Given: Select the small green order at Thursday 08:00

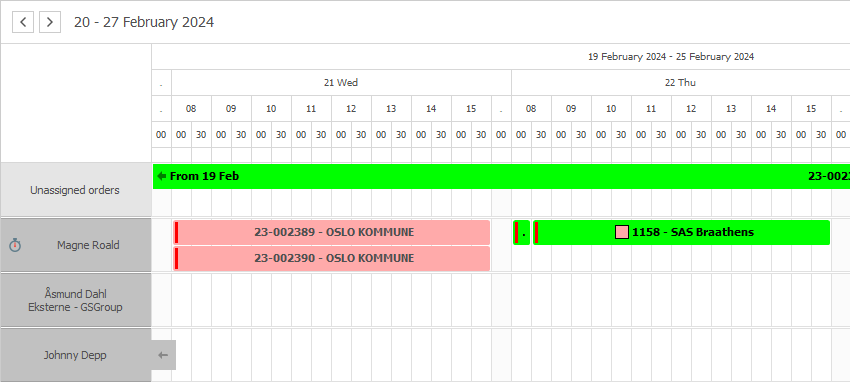Looking at the screenshot, I should [x=521, y=232].
